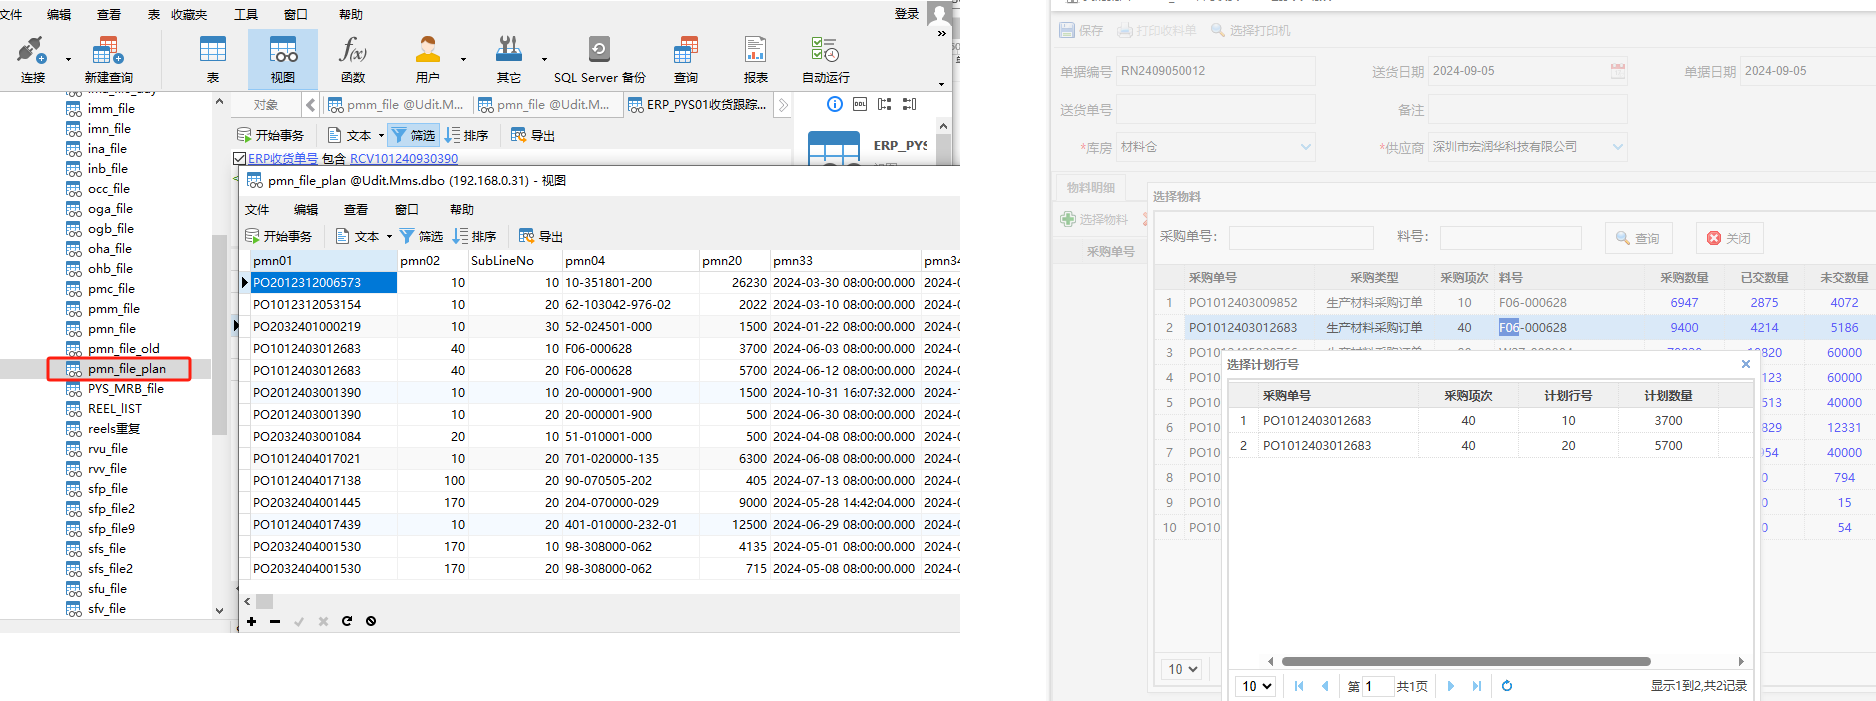Open the 报表 report icon
The width and height of the screenshot is (1876, 701).
point(755,50)
